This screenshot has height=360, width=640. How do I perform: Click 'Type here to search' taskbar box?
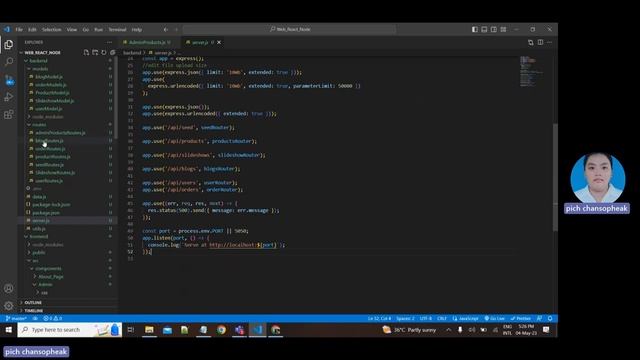(69, 330)
